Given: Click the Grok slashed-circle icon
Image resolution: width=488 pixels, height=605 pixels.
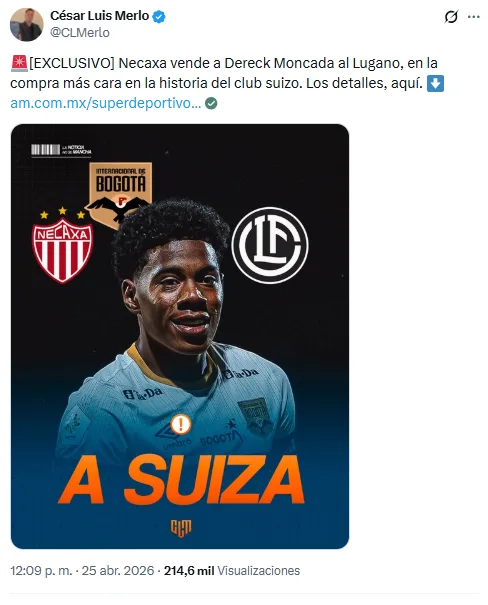Looking at the screenshot, I should [x=451, y=17].
